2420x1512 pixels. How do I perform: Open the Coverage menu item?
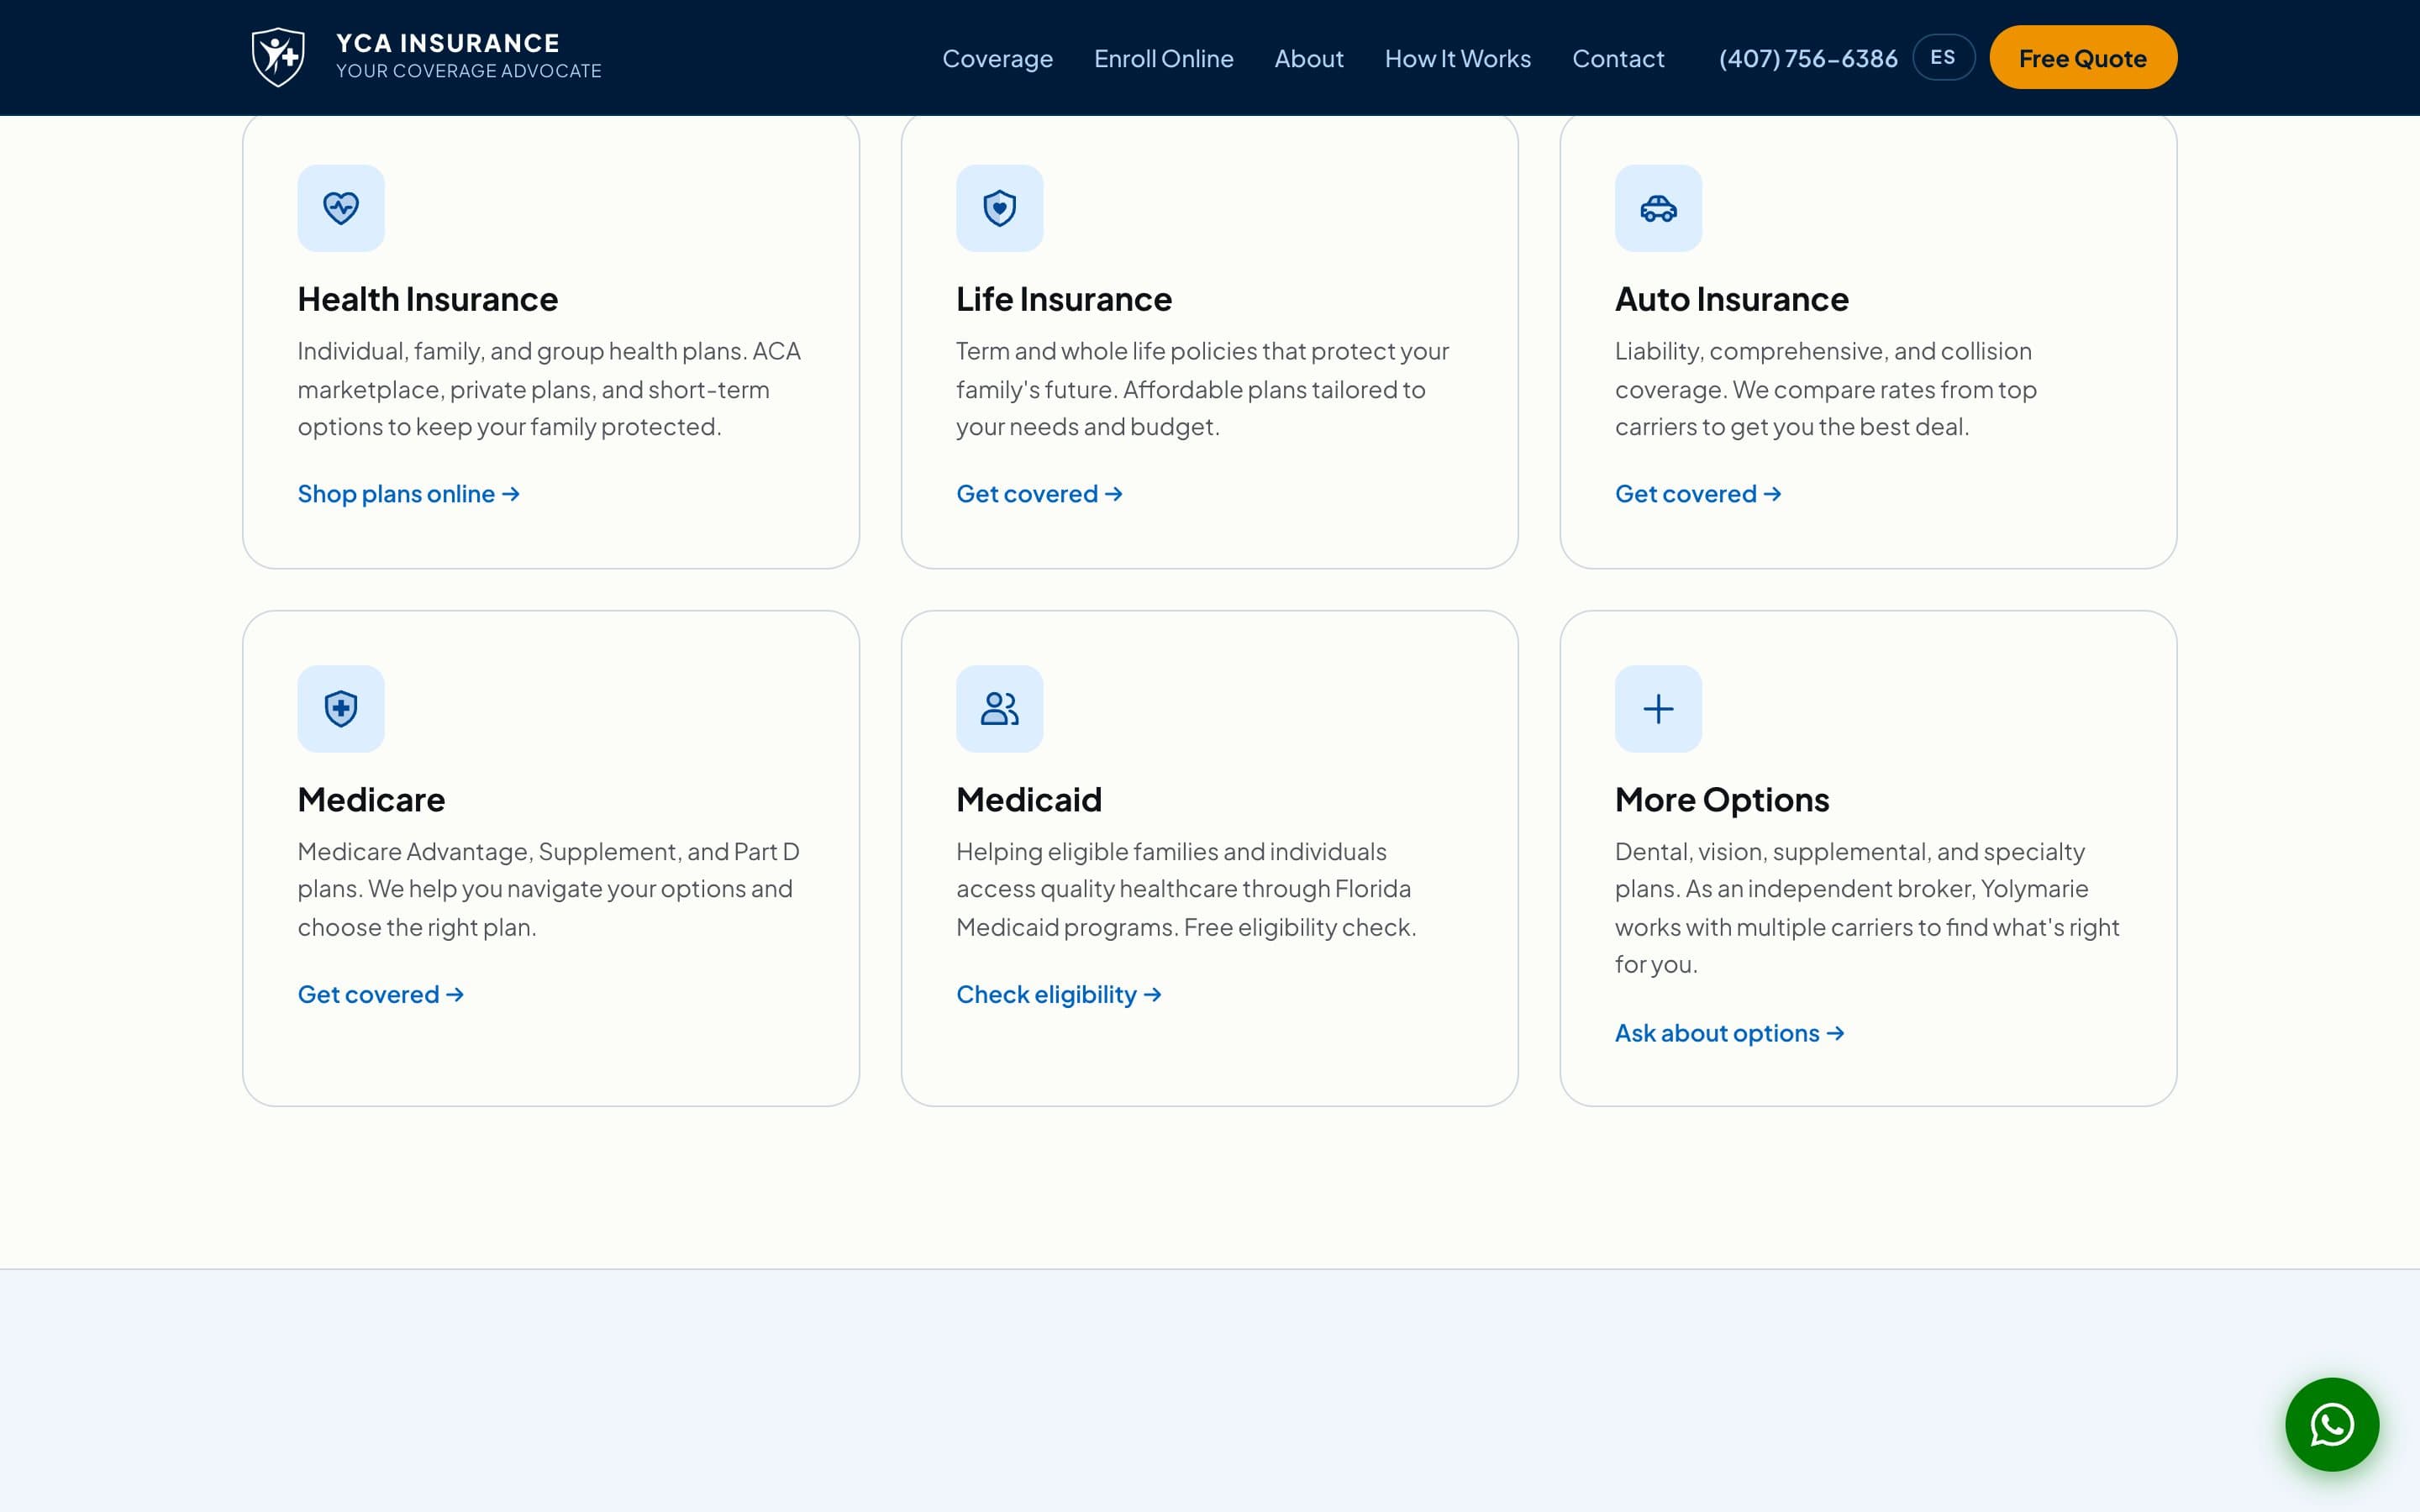997,58
